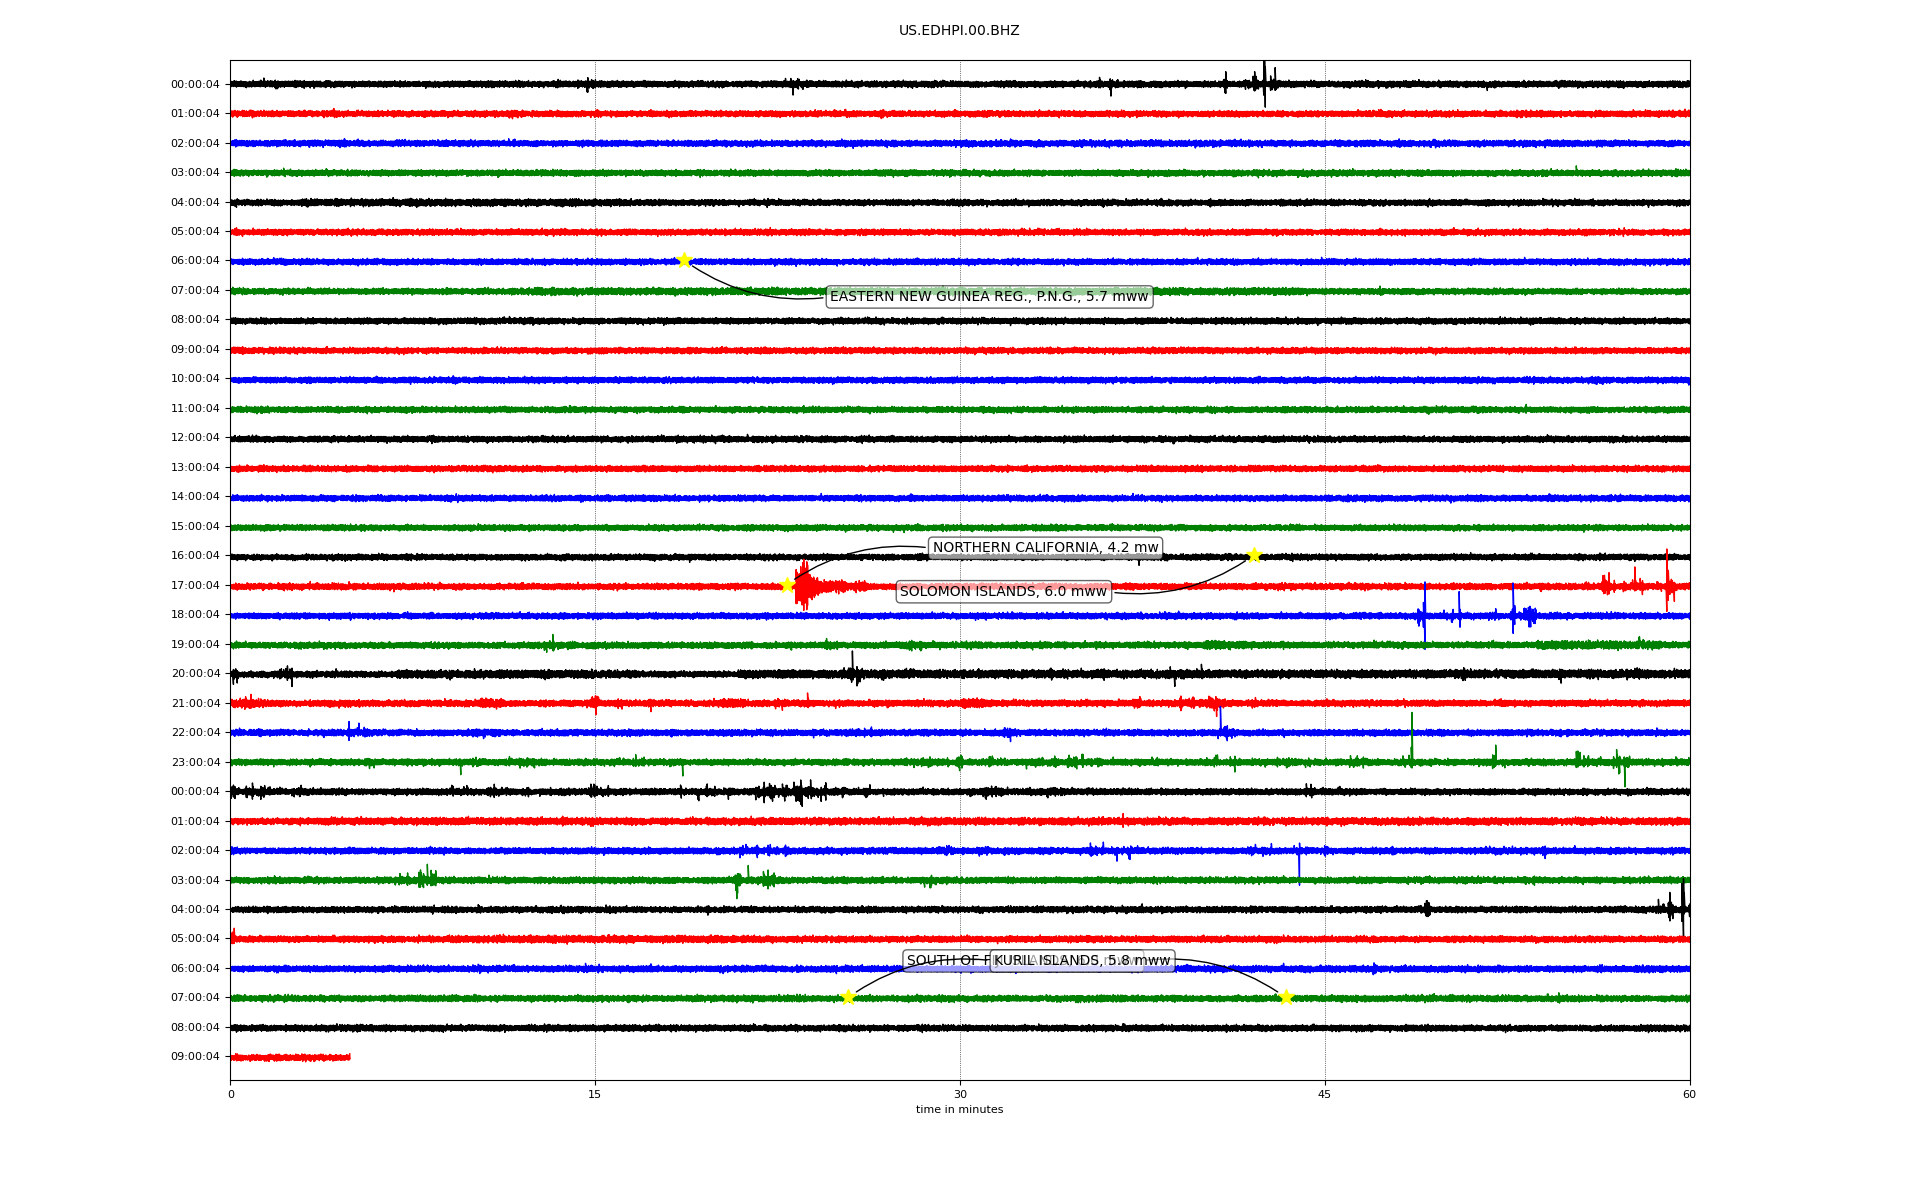This screenshot has height=1200, width=1920.
Task: Click the star marker on the black 16:00:04 trace
Action: point(1254,556)
